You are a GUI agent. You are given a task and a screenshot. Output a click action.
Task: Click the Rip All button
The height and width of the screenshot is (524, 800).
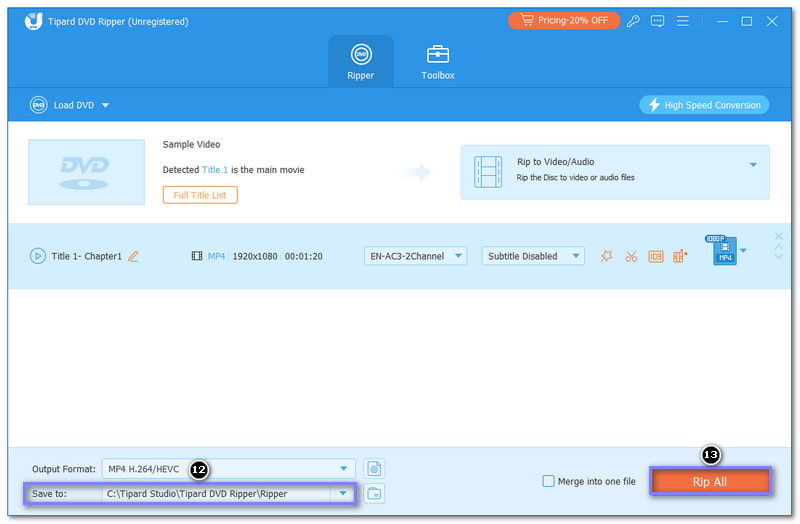point(710,482)
